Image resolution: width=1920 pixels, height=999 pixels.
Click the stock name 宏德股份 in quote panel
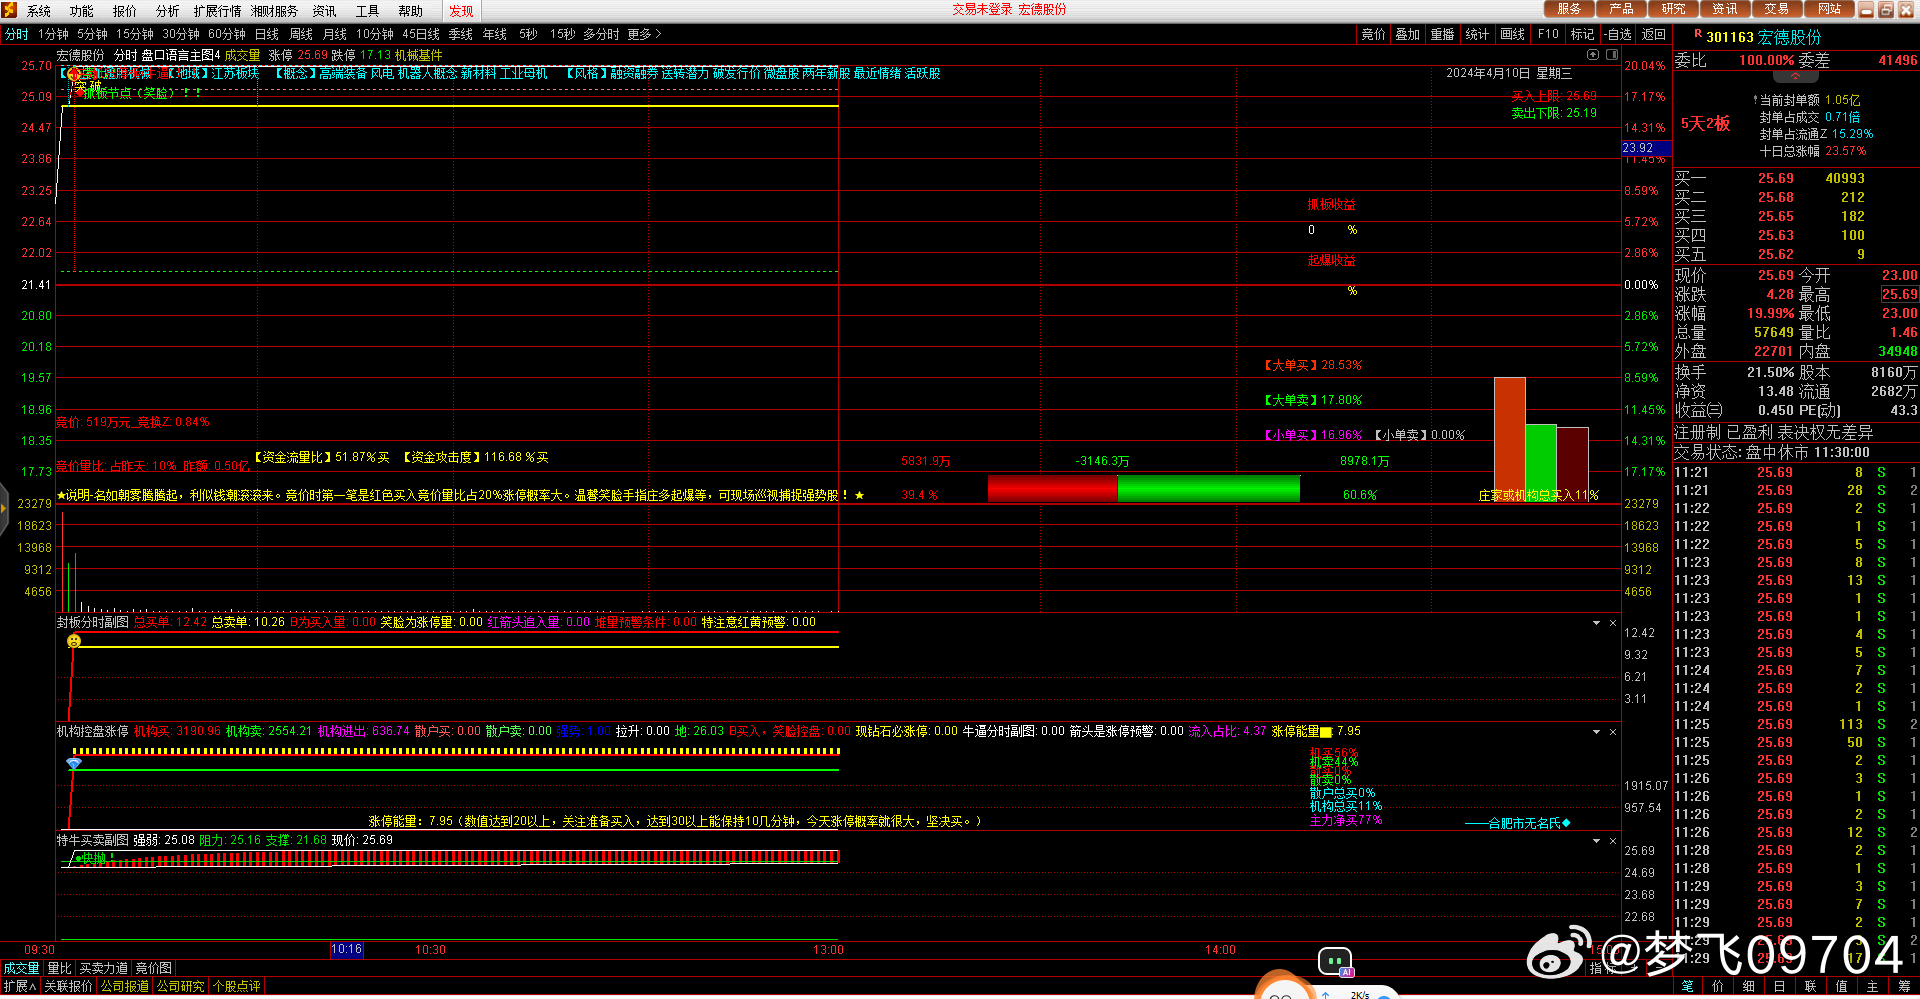pos(1790,37)
